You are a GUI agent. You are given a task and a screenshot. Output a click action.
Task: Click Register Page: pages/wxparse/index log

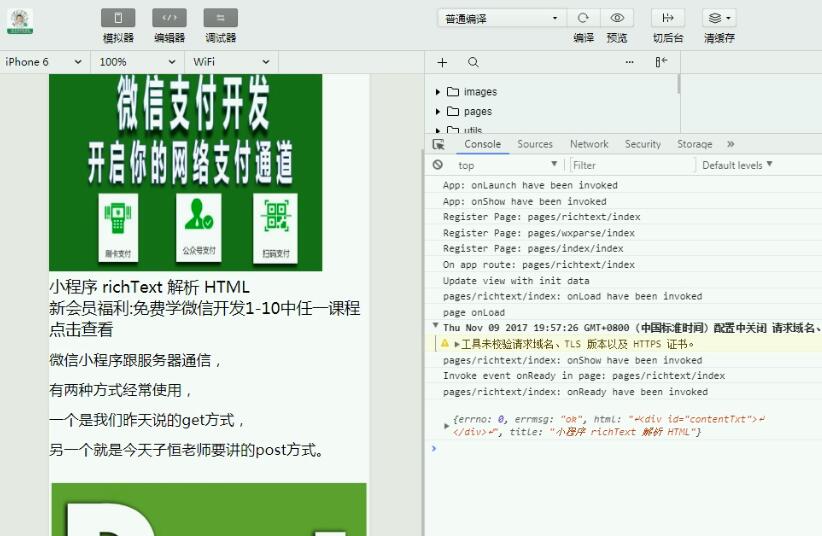(538, 233)
